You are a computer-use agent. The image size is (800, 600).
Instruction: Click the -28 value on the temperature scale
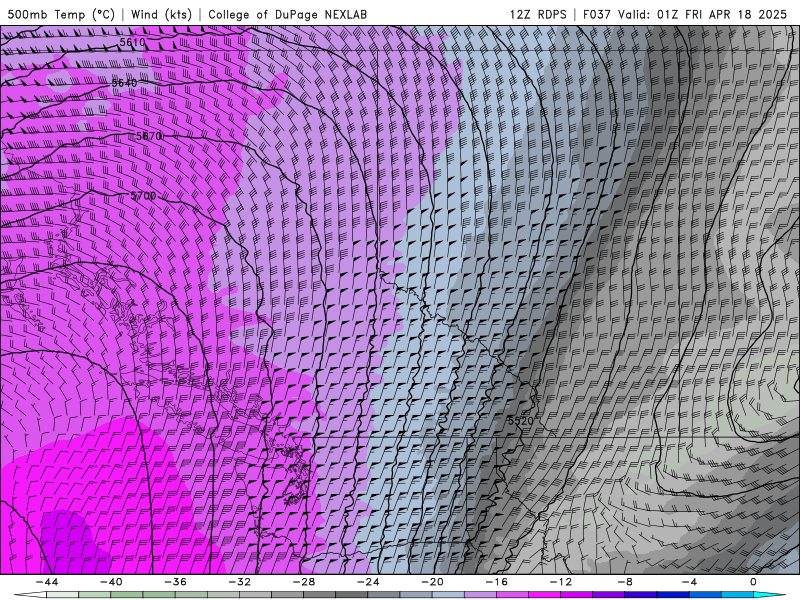coord(304,582)
